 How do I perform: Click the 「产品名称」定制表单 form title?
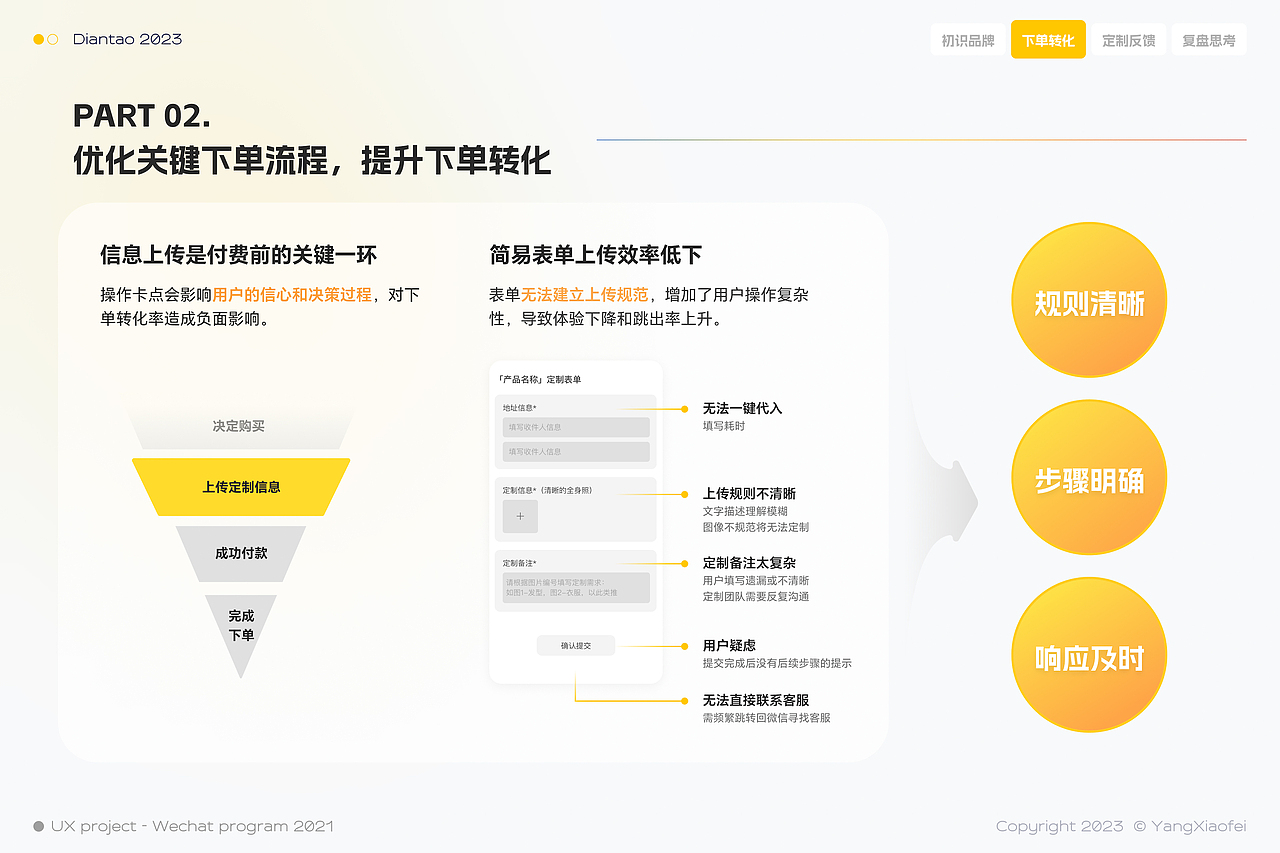(539, 380)
